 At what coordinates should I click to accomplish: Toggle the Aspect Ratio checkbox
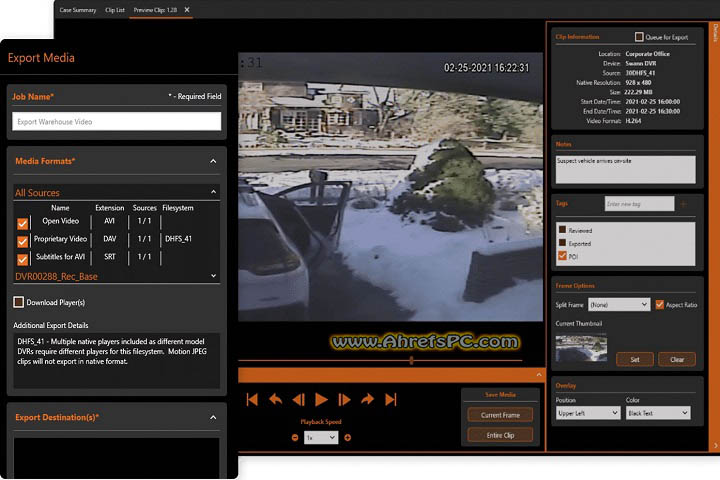tap(659, 305)
